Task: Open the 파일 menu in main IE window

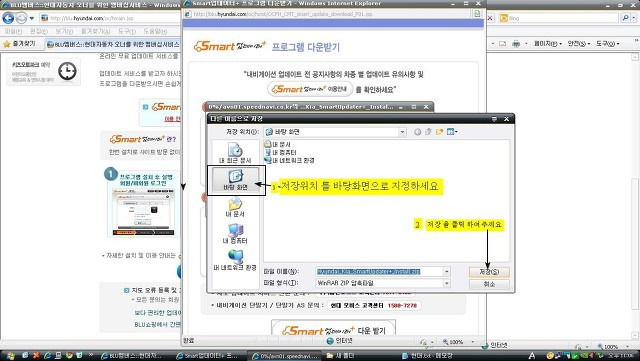Action: (13, 31)
